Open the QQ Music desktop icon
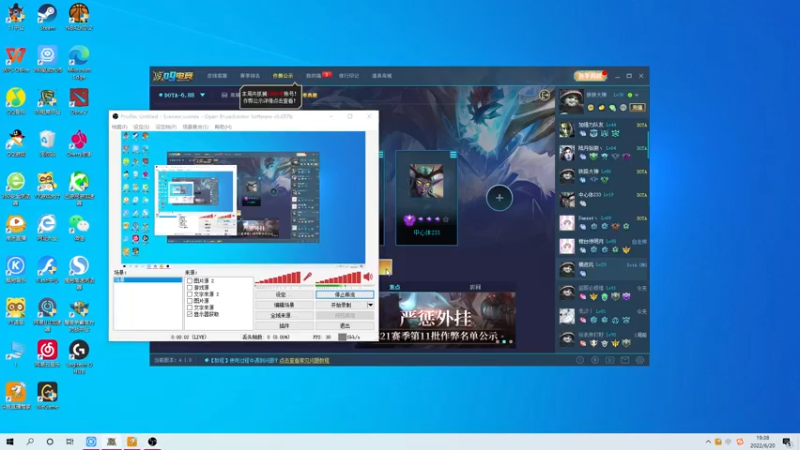Screen dimensions: 800x450 tap(16, 101)
